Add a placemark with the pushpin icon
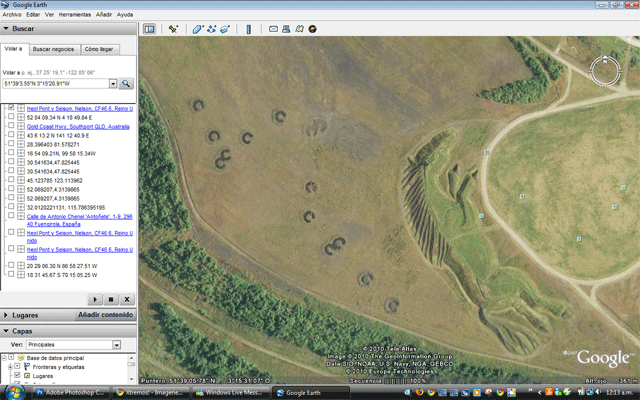Screen dimensions: 640x400 [x=173, y=29]
